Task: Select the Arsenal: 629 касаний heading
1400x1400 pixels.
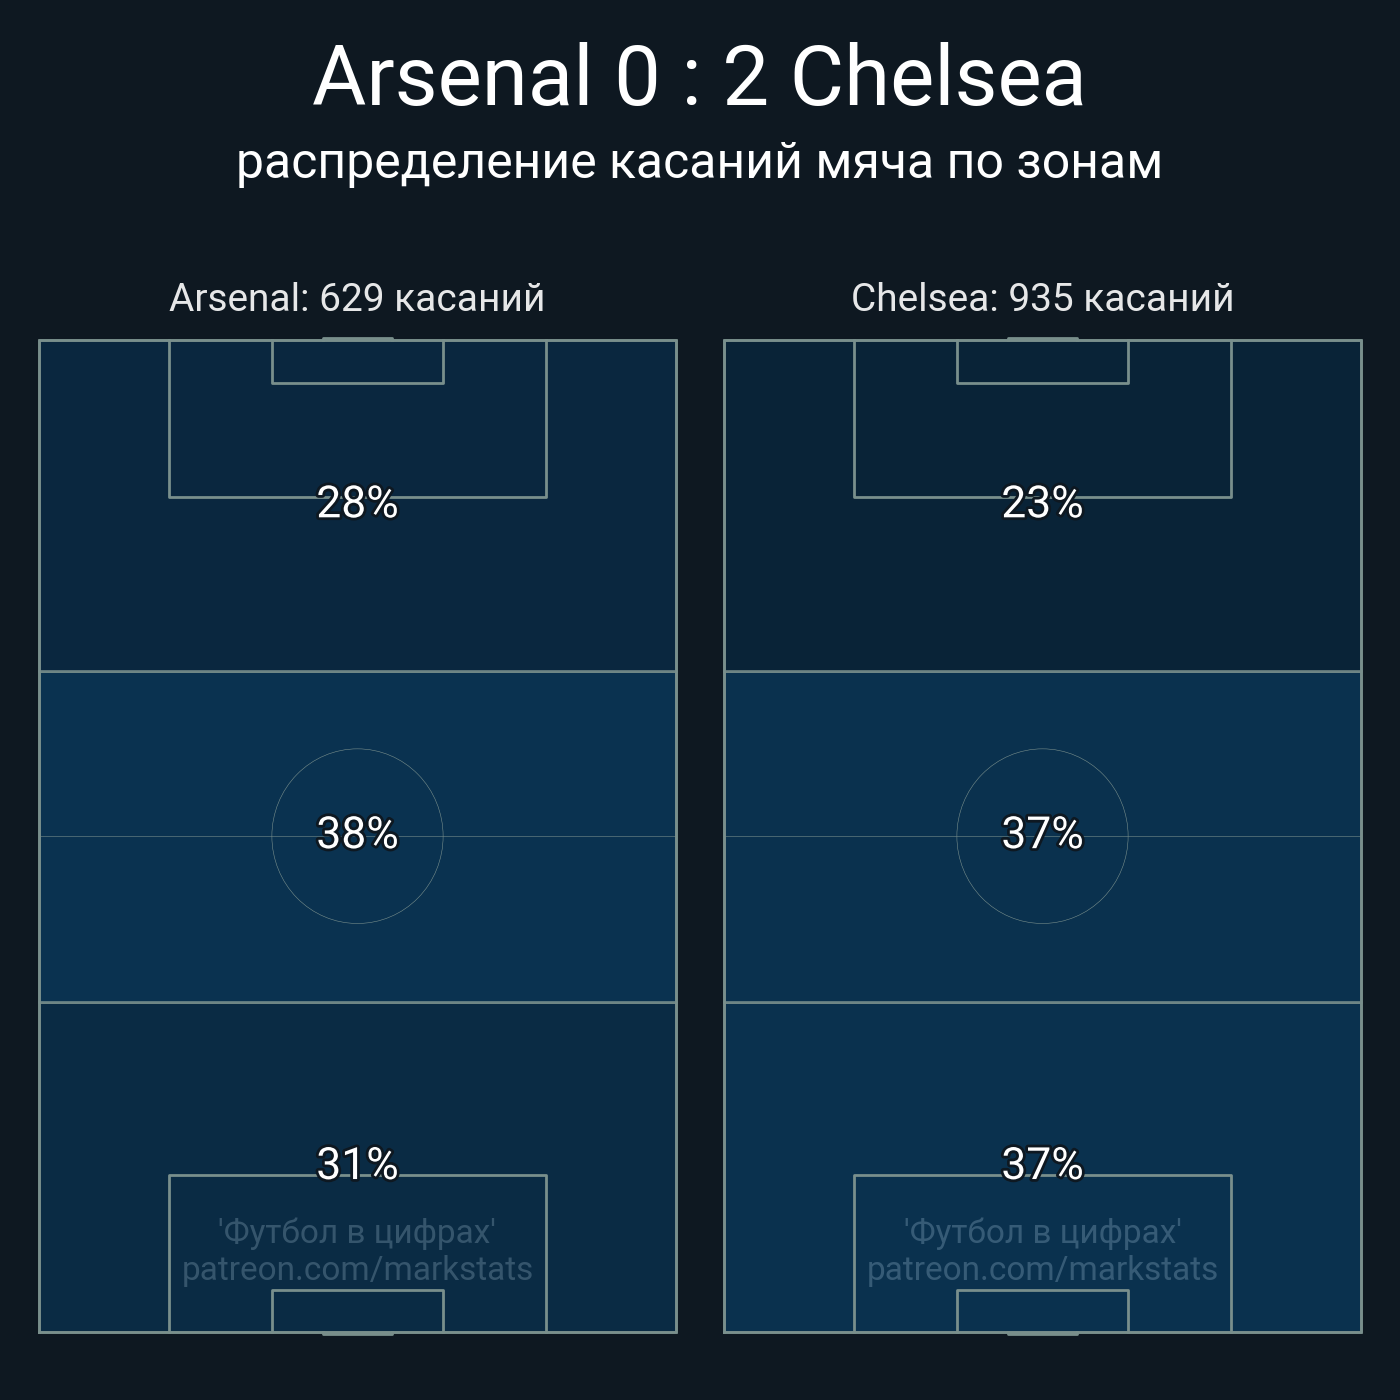Action: [357, 298]
